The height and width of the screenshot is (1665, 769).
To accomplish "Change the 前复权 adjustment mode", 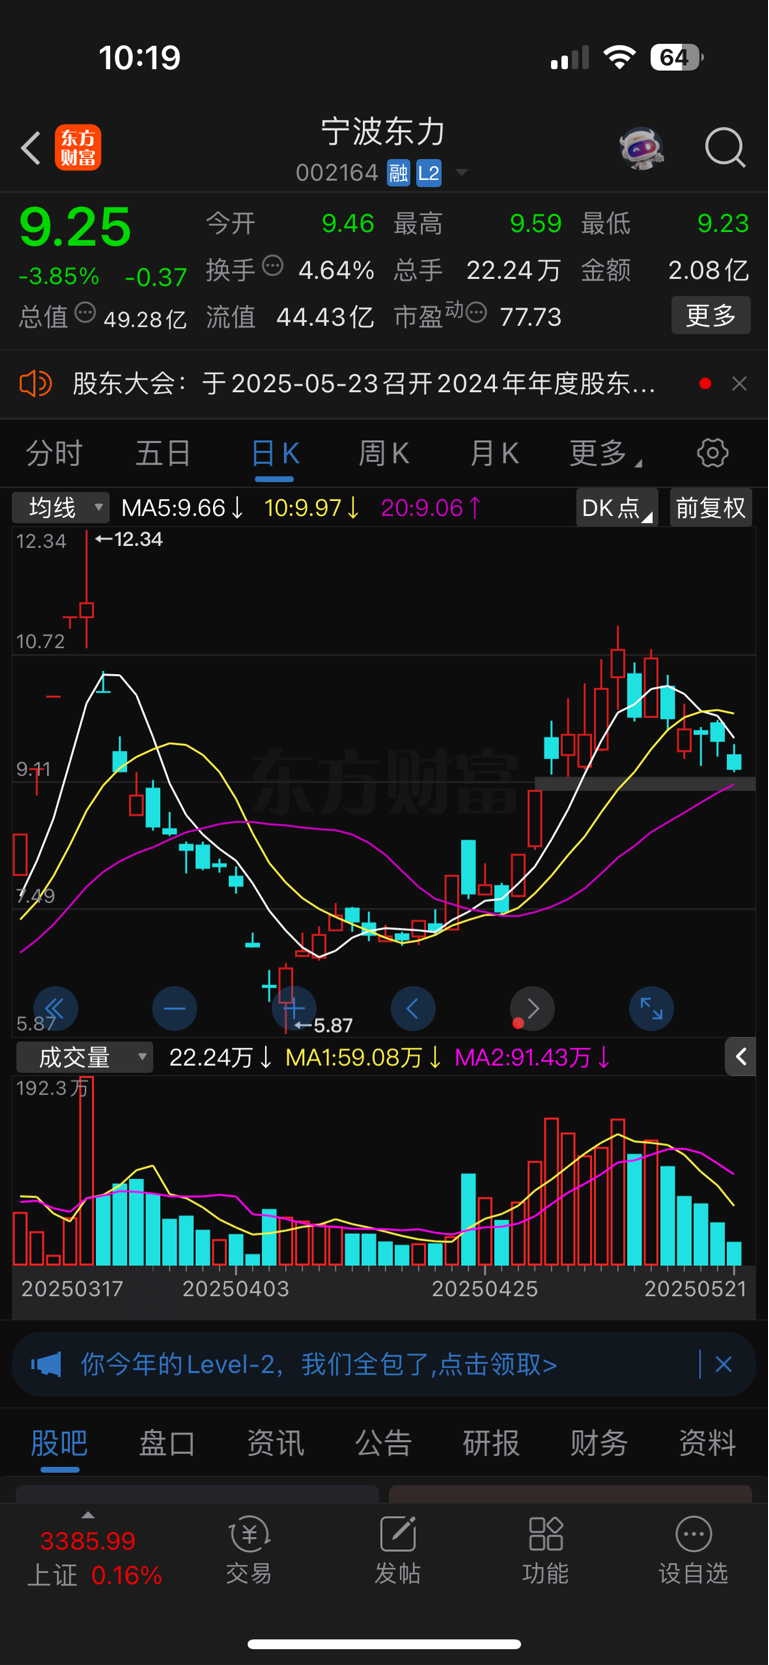I will (x=710, y=508).
